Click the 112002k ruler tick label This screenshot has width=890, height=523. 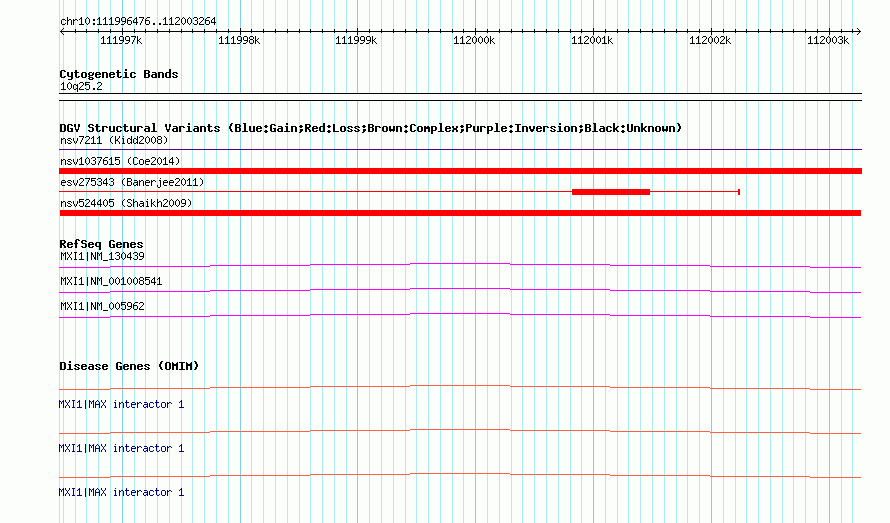(710, 40)
